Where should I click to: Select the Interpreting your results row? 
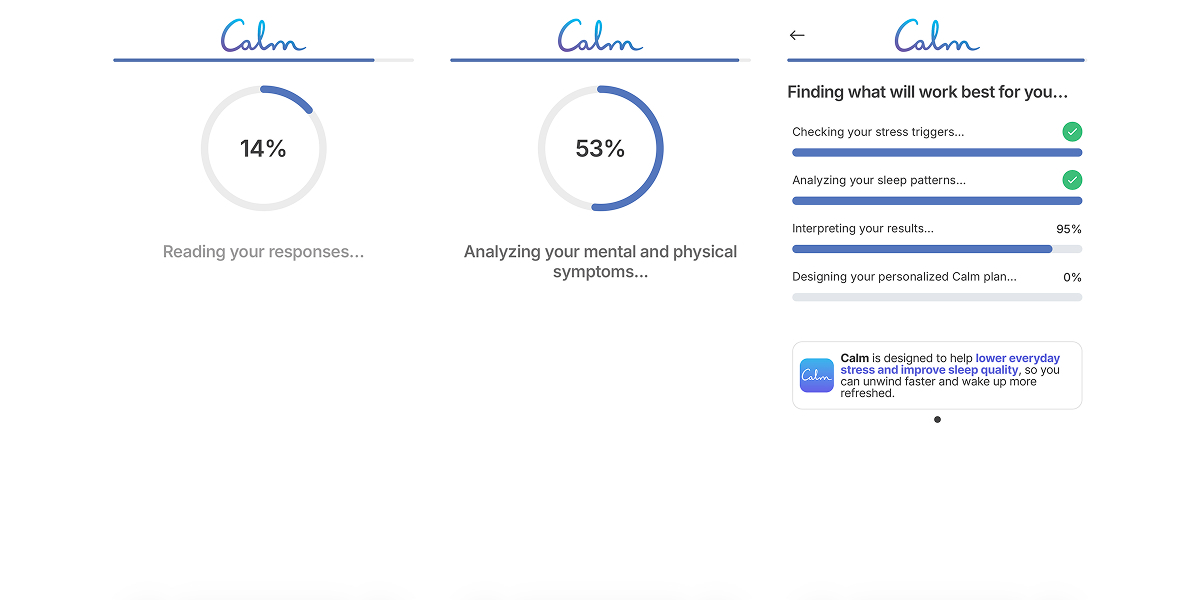[937, 237]
